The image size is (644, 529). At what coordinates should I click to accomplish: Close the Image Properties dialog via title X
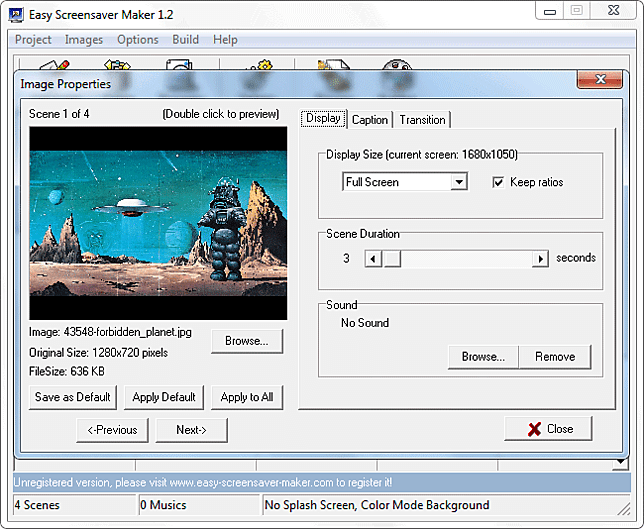click(600, 79)
